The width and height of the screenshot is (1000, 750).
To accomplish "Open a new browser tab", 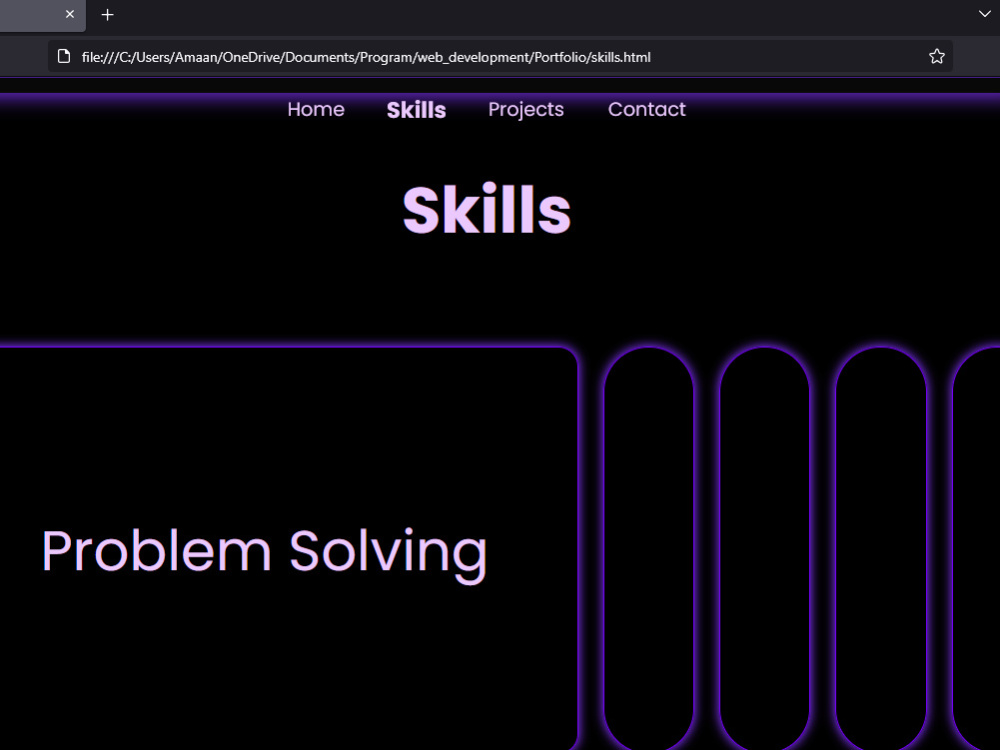I will coord(107,14).
